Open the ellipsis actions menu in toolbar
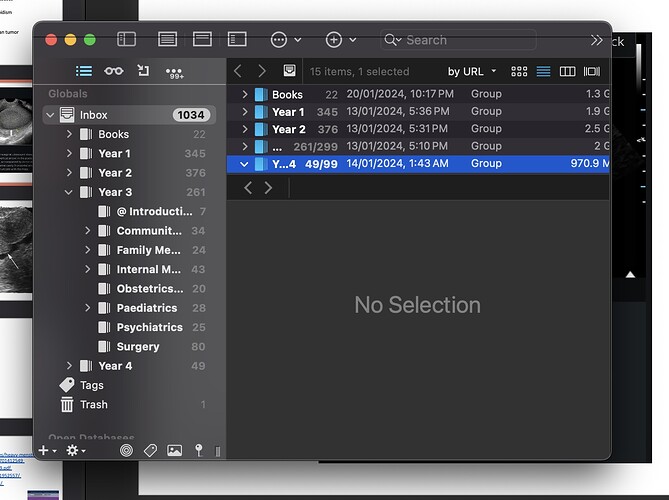This screenshot has width=669, height=500. pyautogui.click(x=286, y=40)
